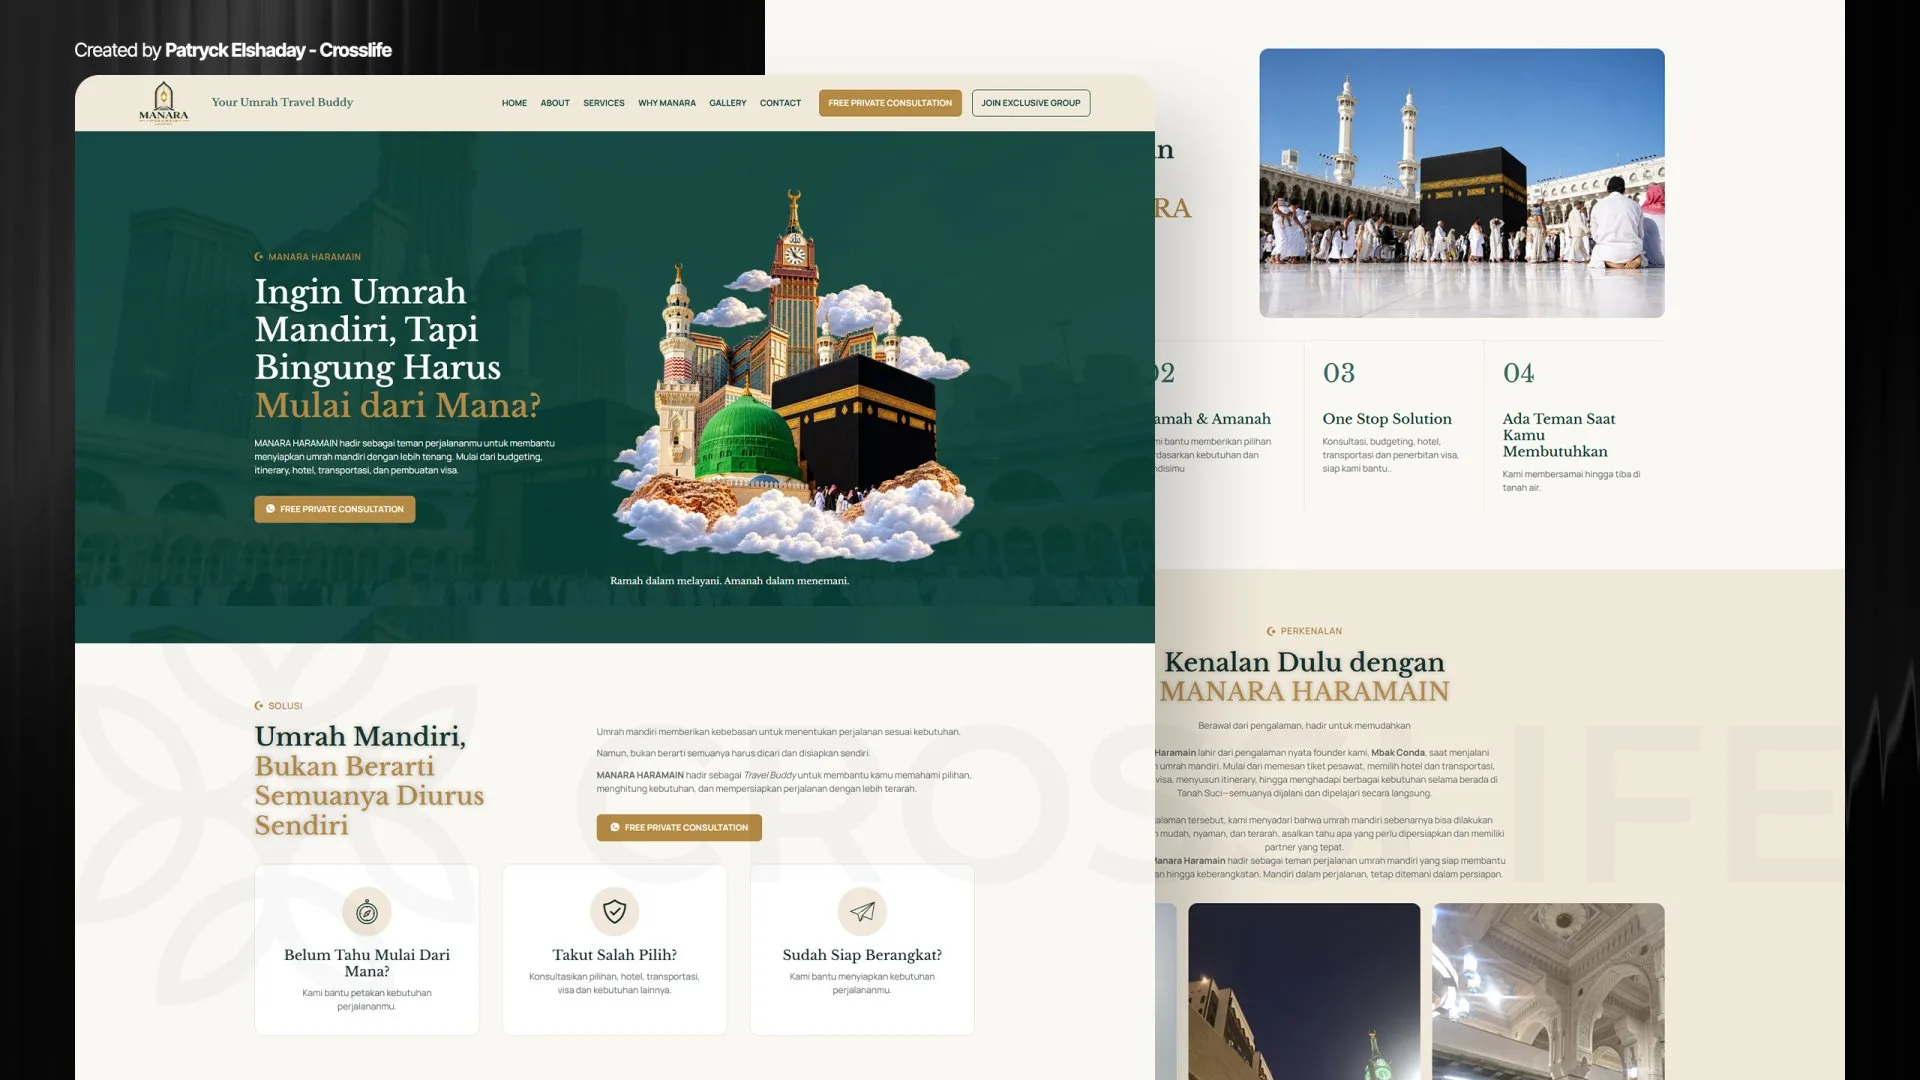Viewport: 1920px width, 1080px height.
Task: Click the 'Belum Tahu Mulai Dari Mana?' card title
Action: point(367,963)
